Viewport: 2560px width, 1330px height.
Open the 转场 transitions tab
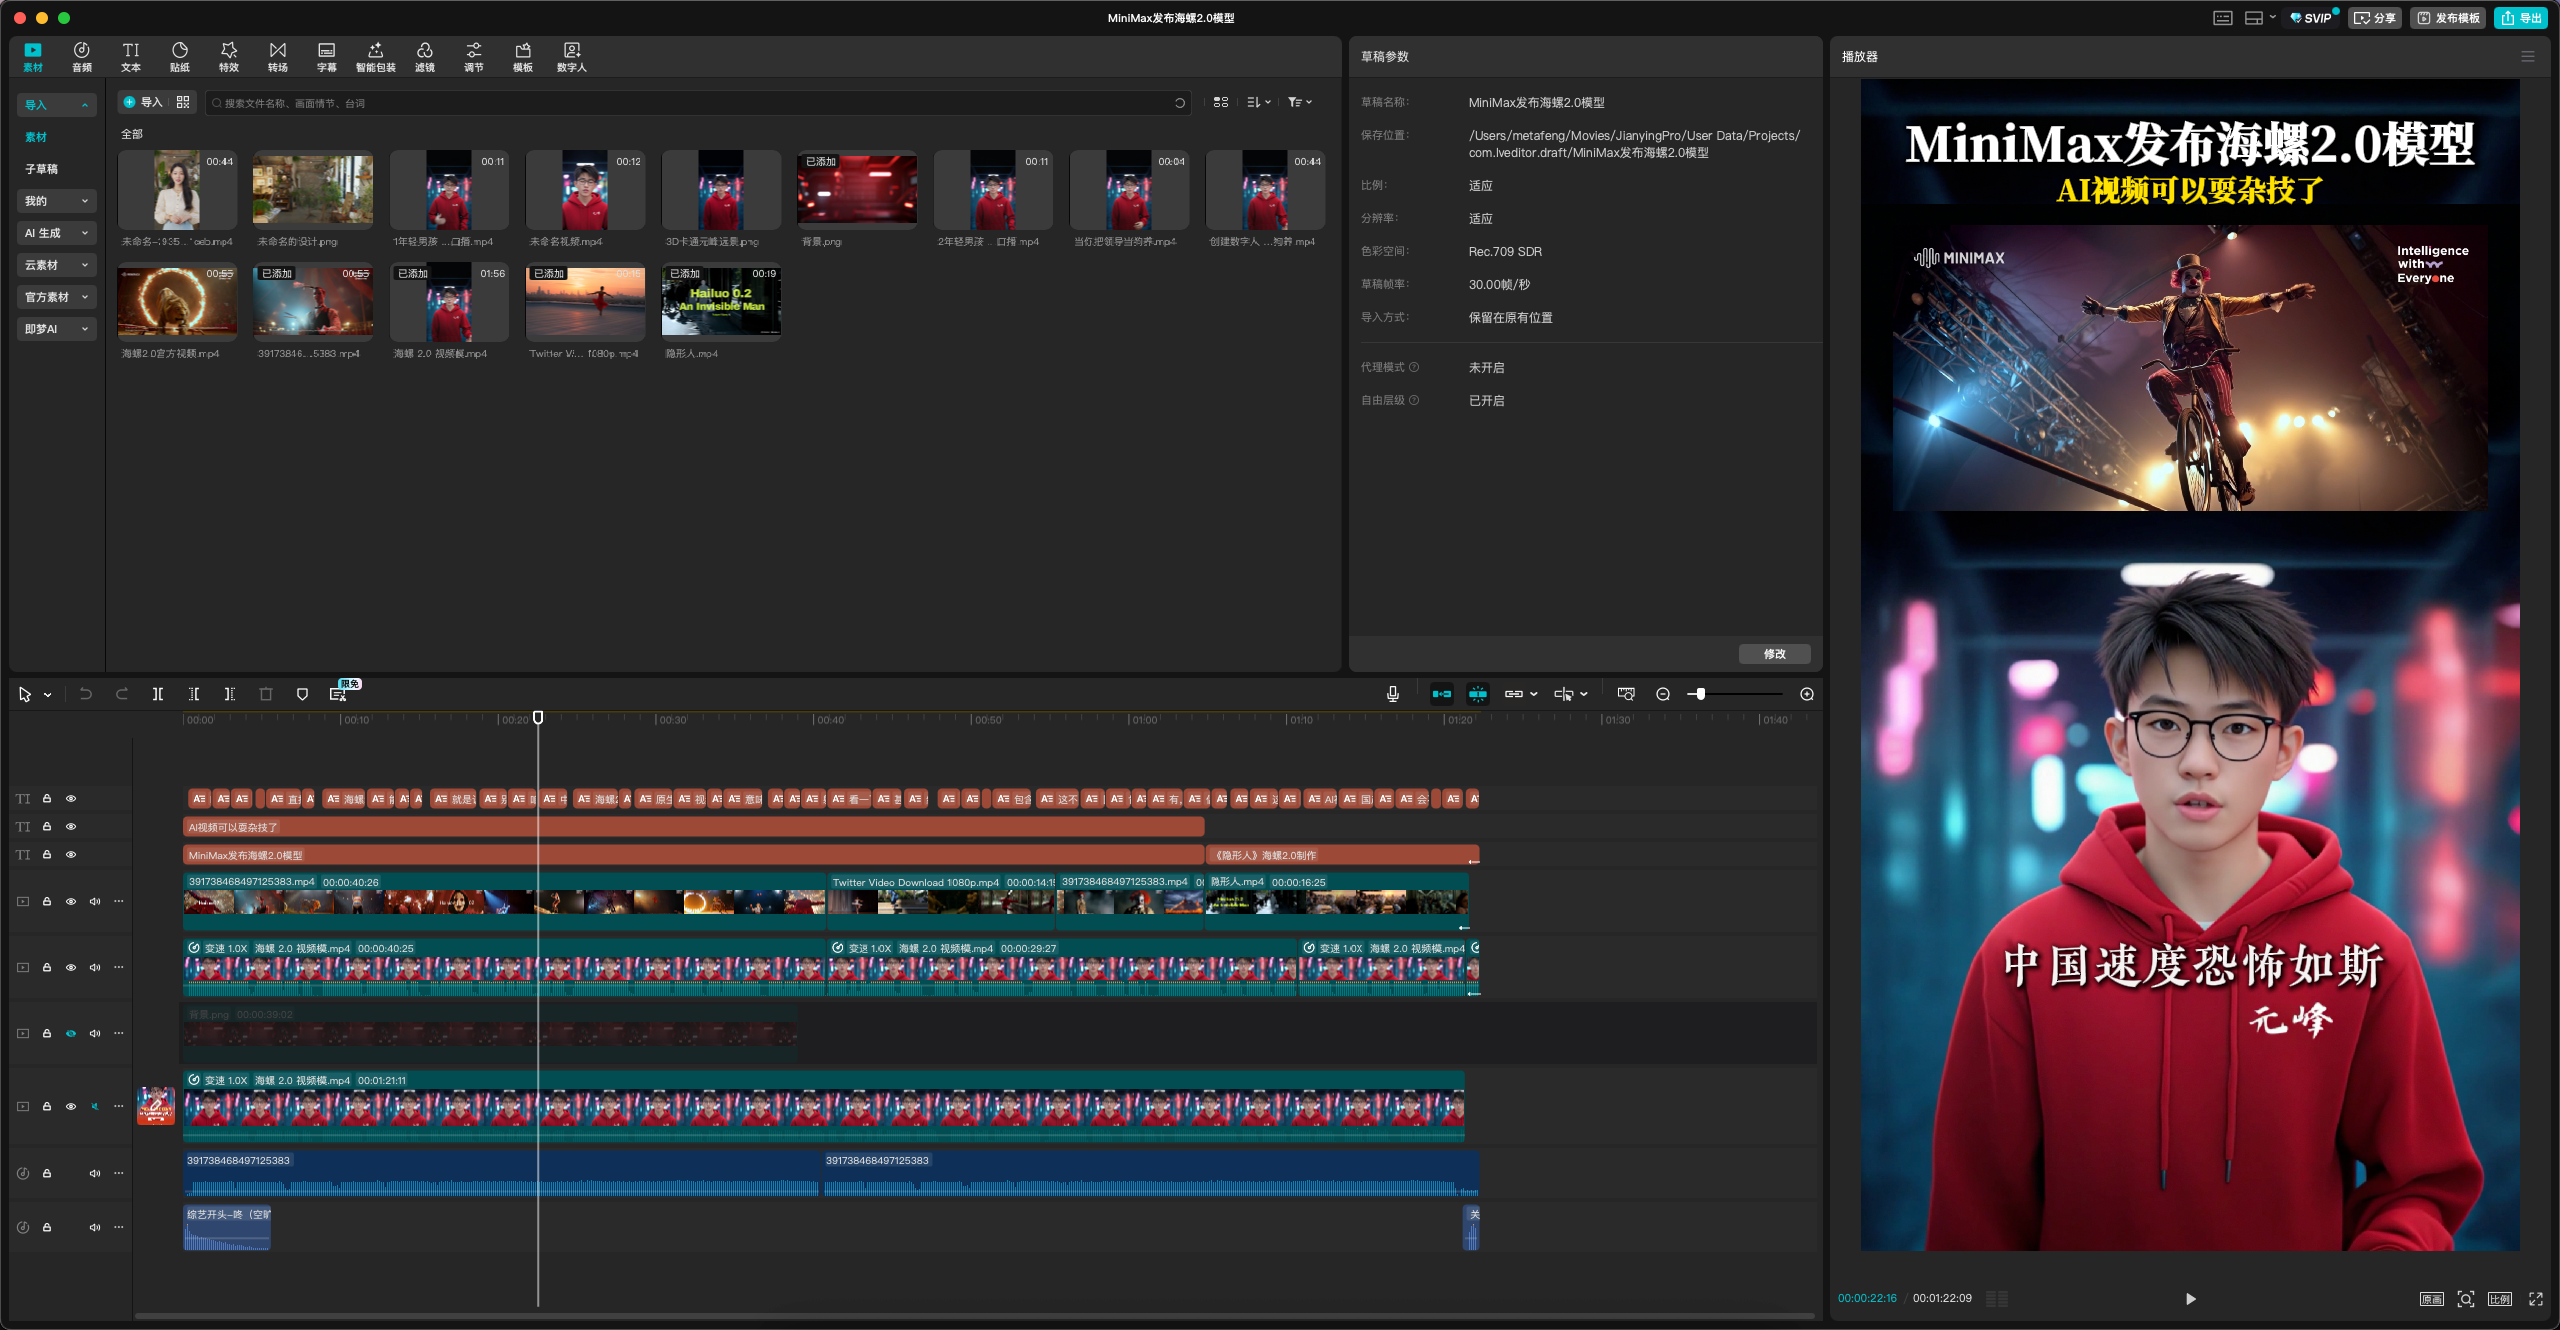[278, 57]
